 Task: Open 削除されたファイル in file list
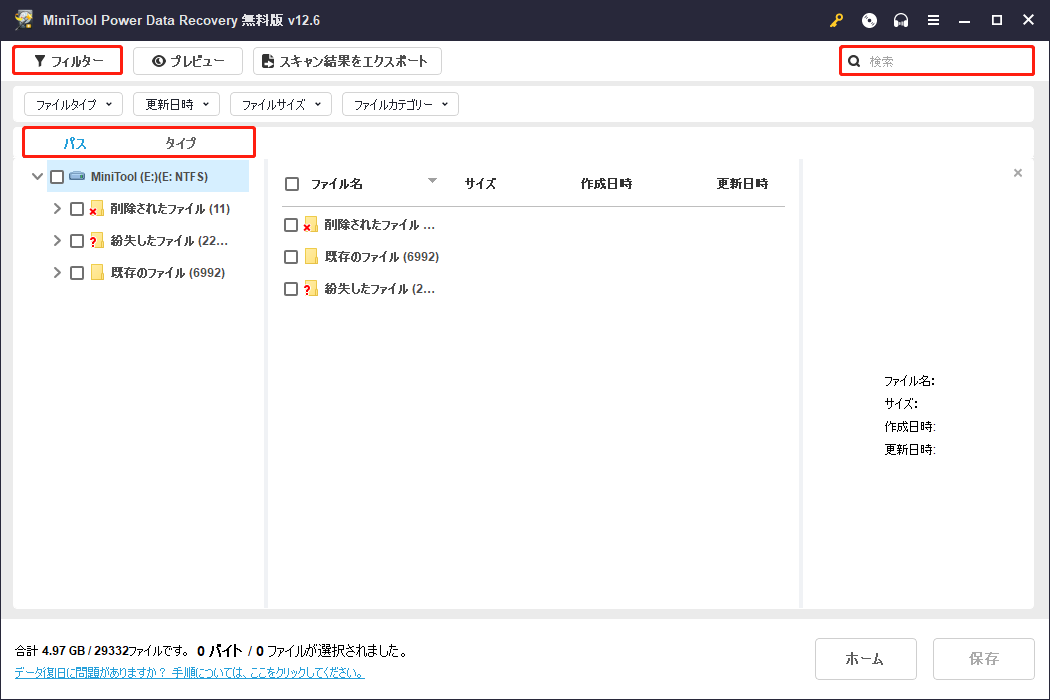tap(380, 225)
